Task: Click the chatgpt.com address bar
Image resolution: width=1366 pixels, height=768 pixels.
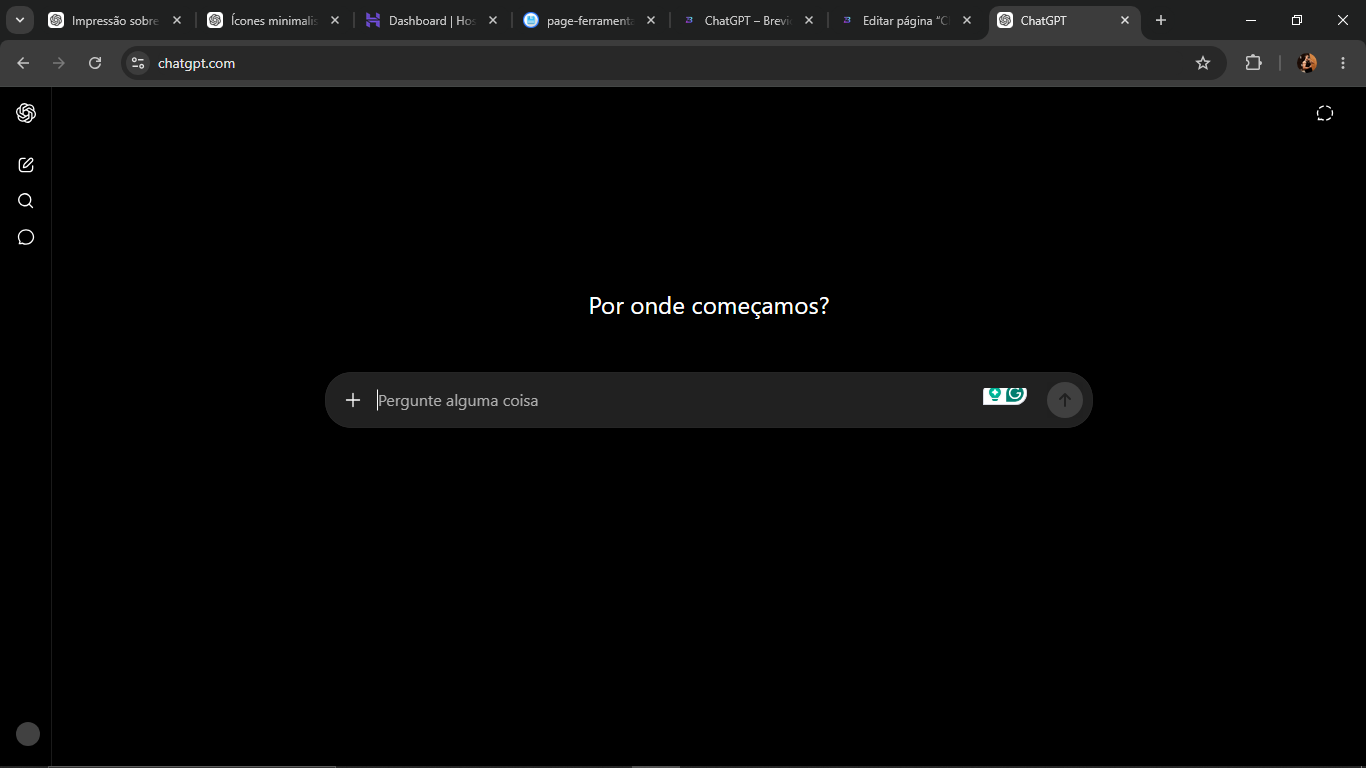Action: pos(675,63)
